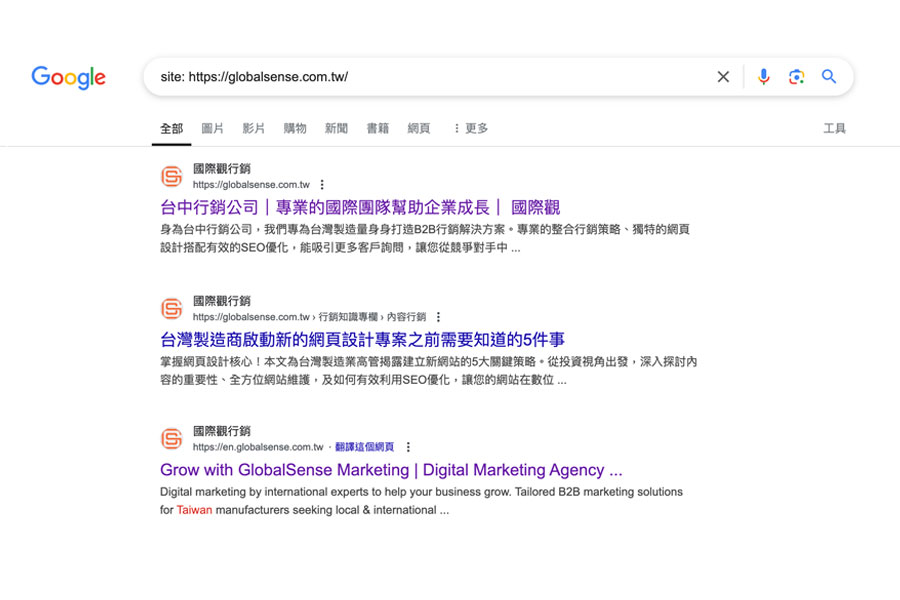Click the 翻譯這個網頁 link
This screenshot has height=600, width=900.
coord(364,447)
